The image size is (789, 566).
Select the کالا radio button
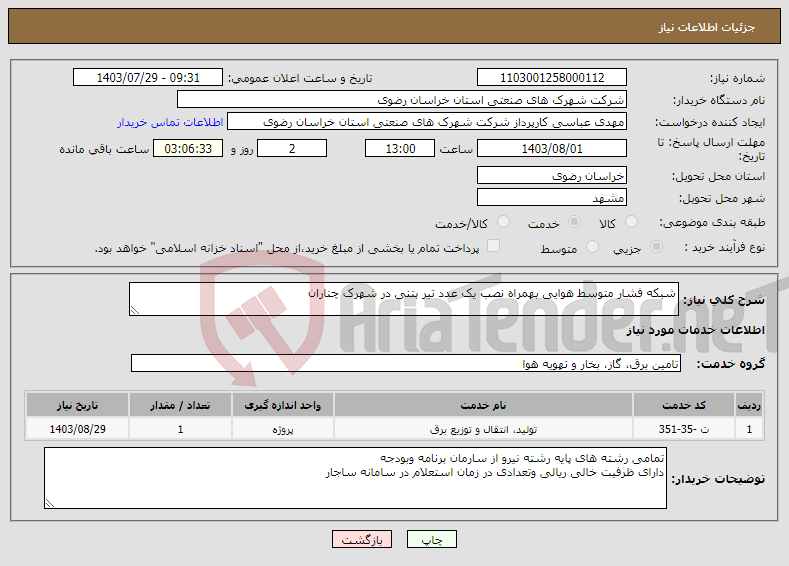tap(631, 222)
